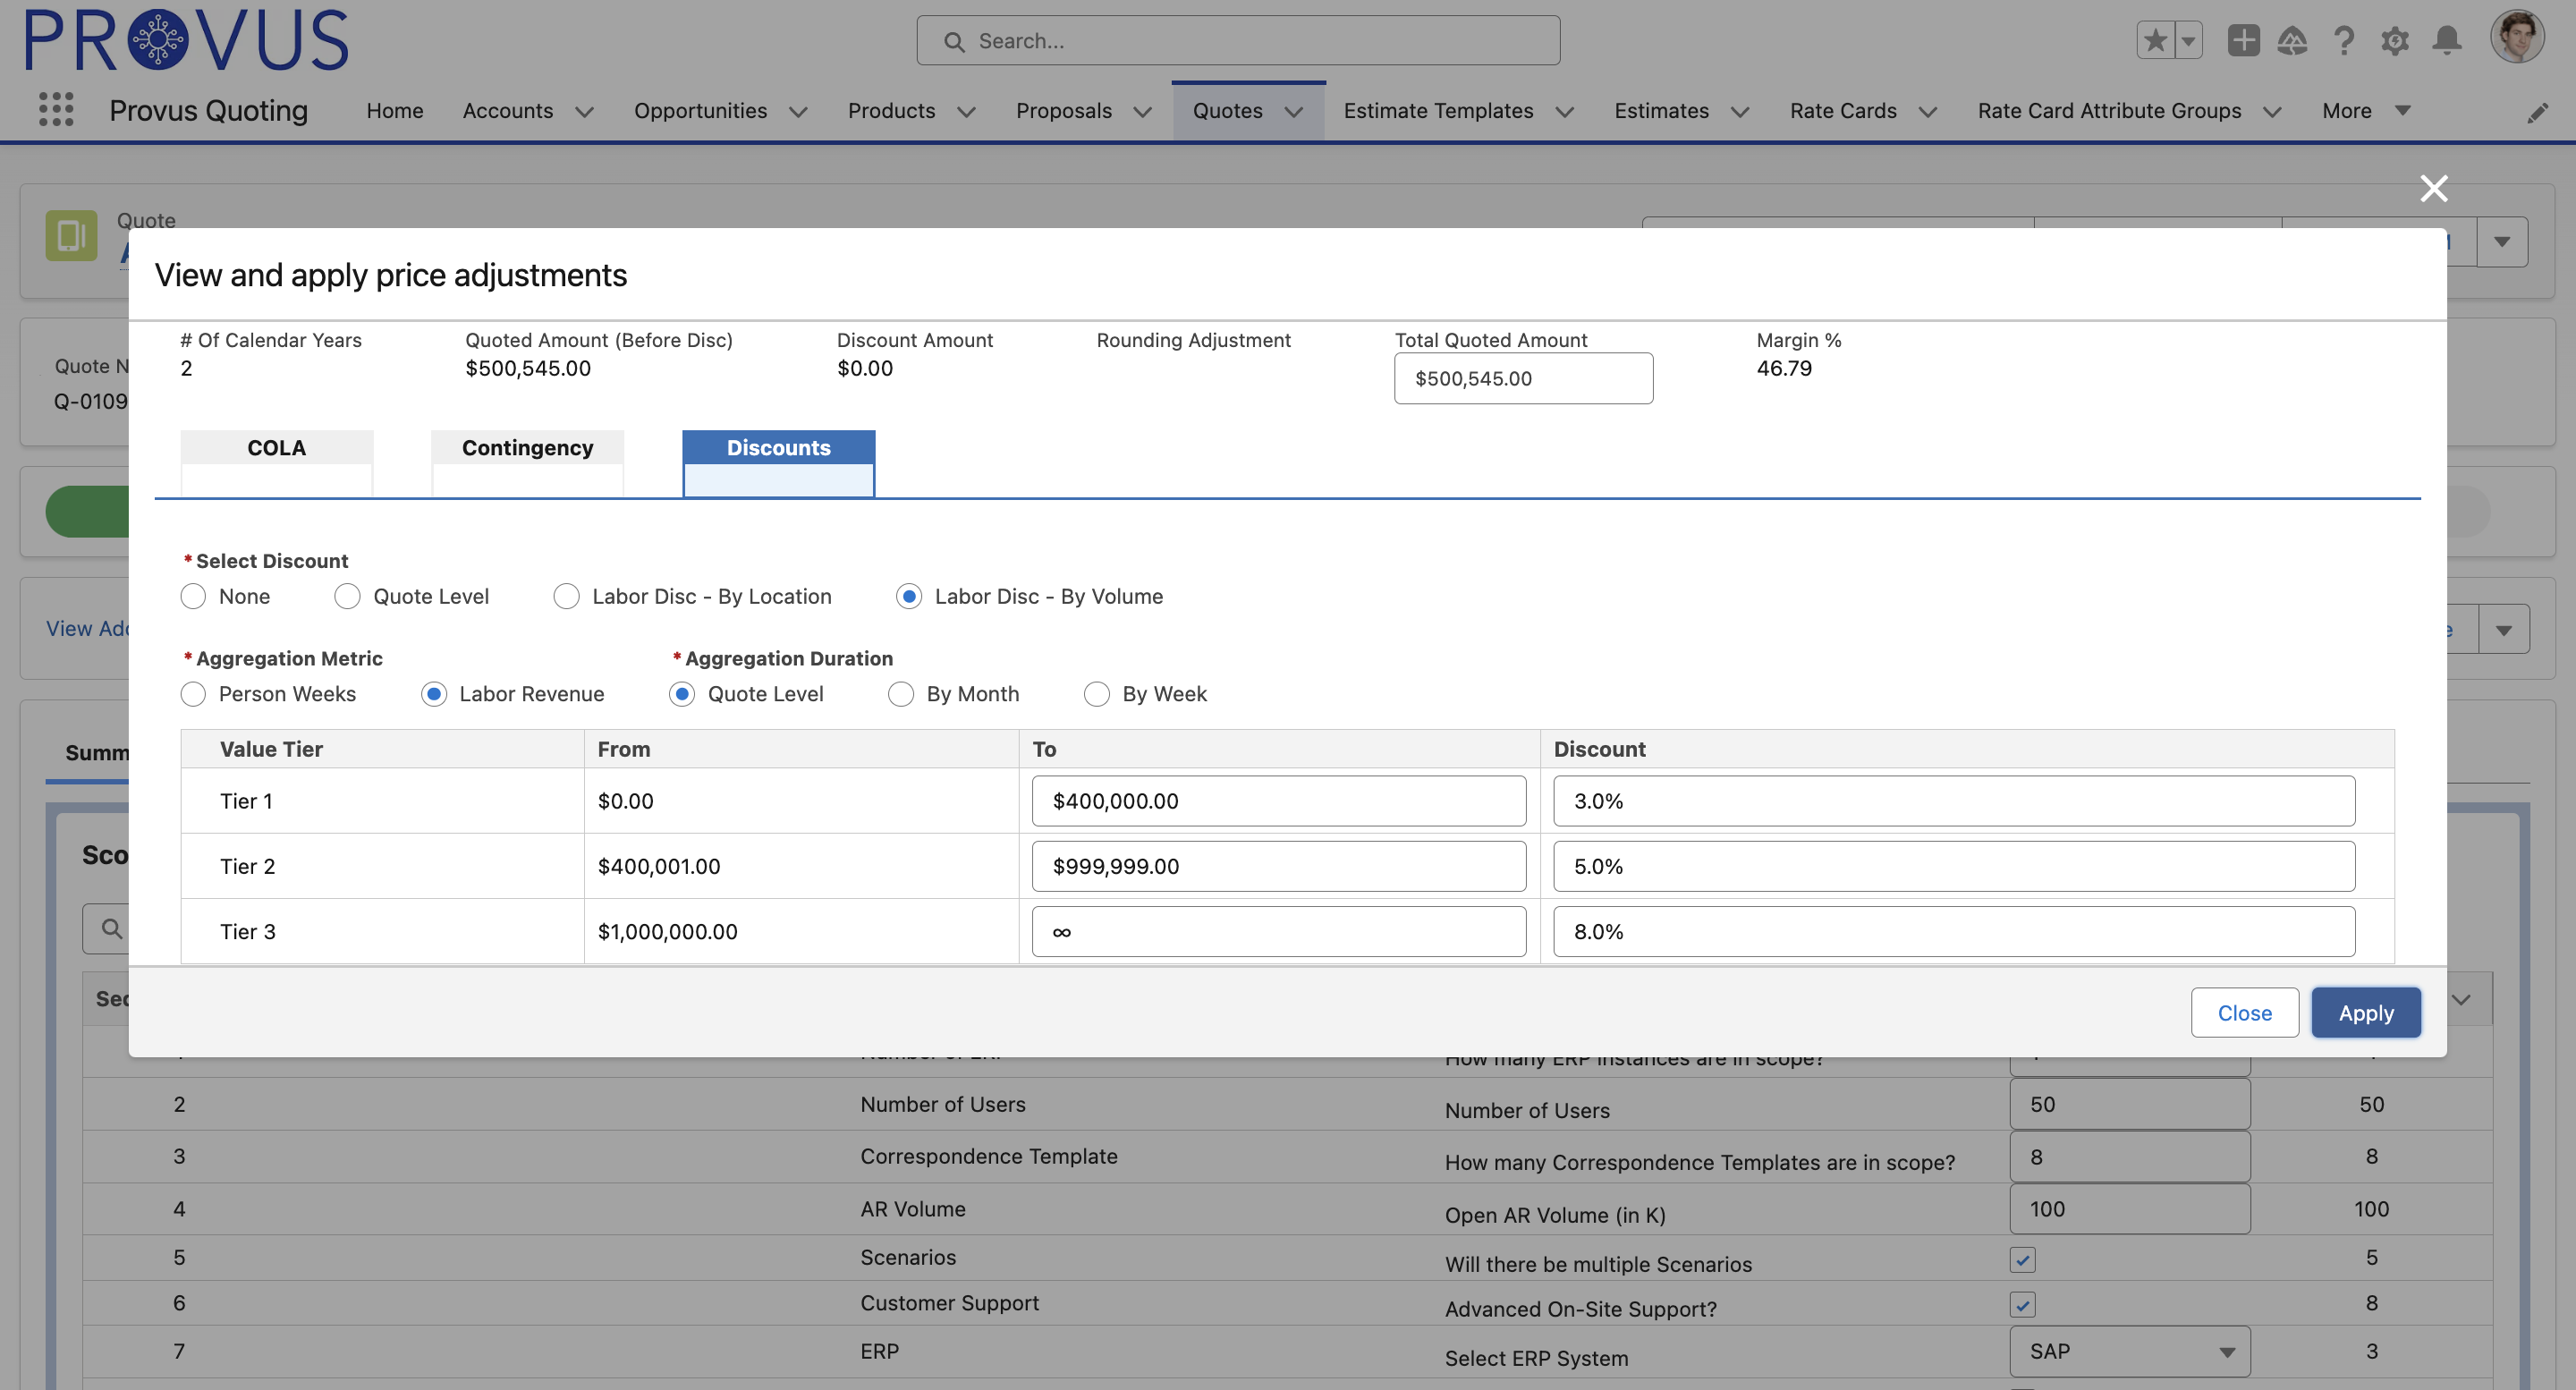
Task: Open the Estimate Templates menu item
Action: tap(1438, 111)
